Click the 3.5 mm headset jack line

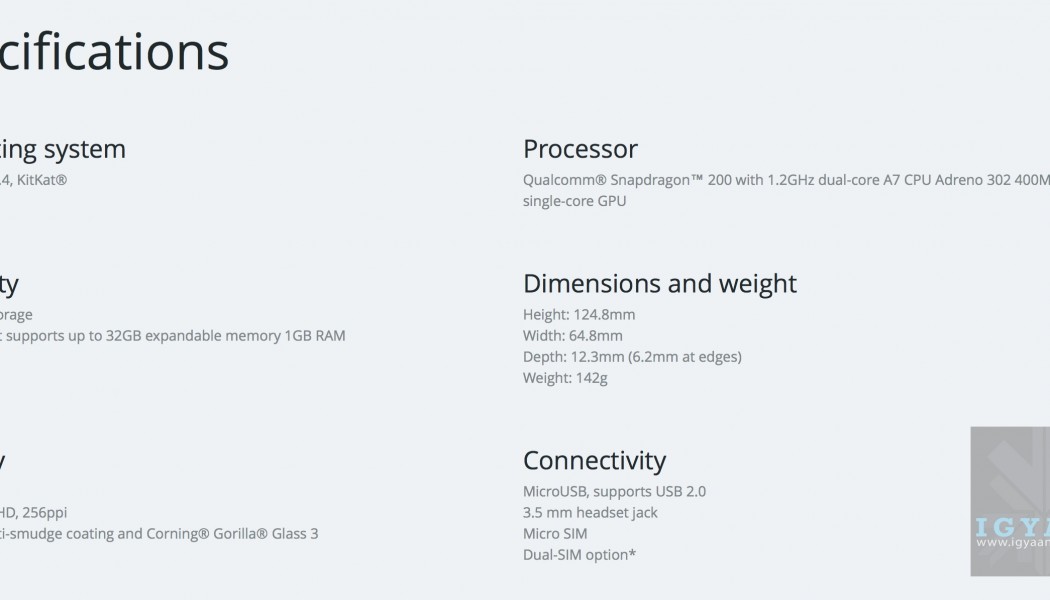[x=590, y=512]
